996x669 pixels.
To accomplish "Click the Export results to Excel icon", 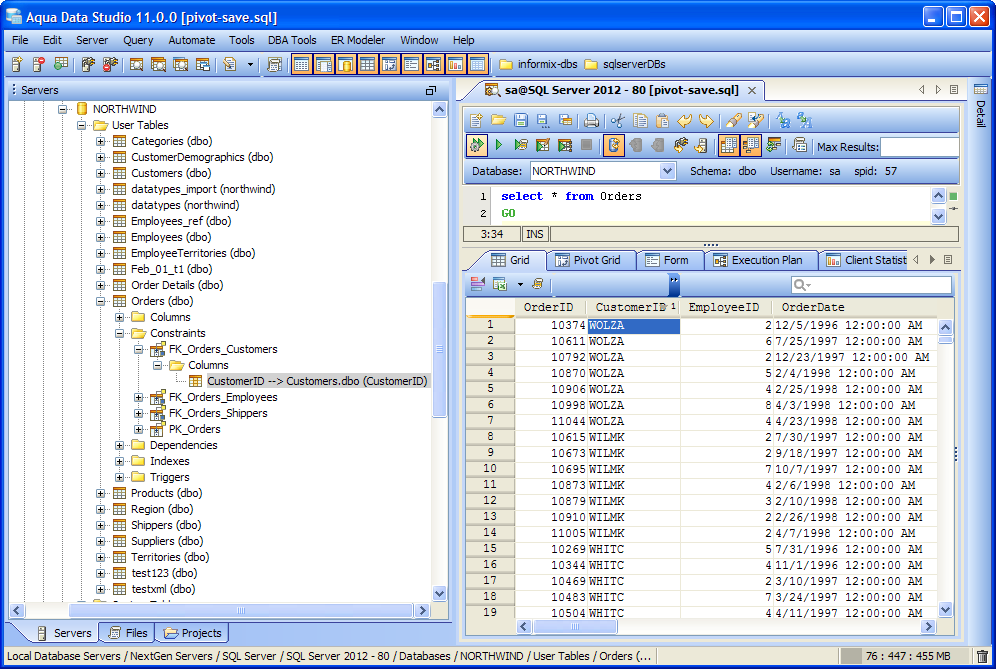I will point(500,285).
